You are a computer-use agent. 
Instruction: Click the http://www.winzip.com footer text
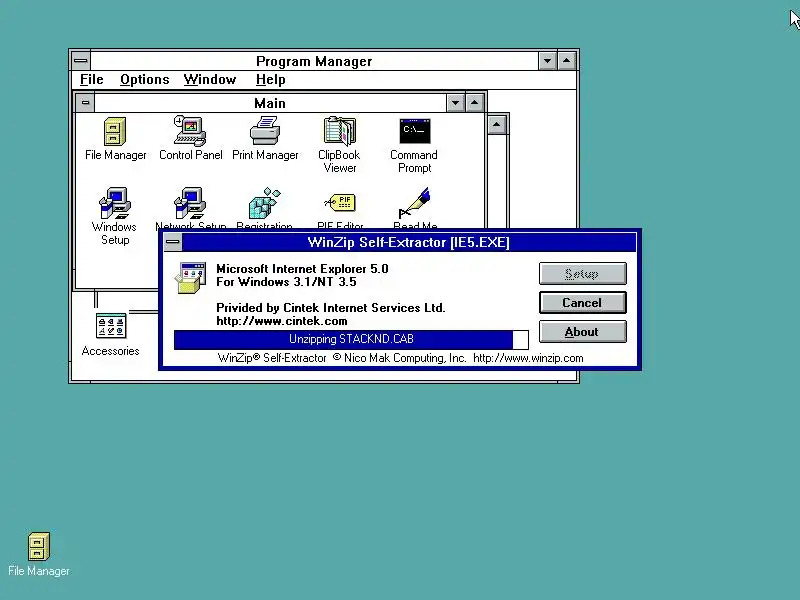(x=528, y=358)
